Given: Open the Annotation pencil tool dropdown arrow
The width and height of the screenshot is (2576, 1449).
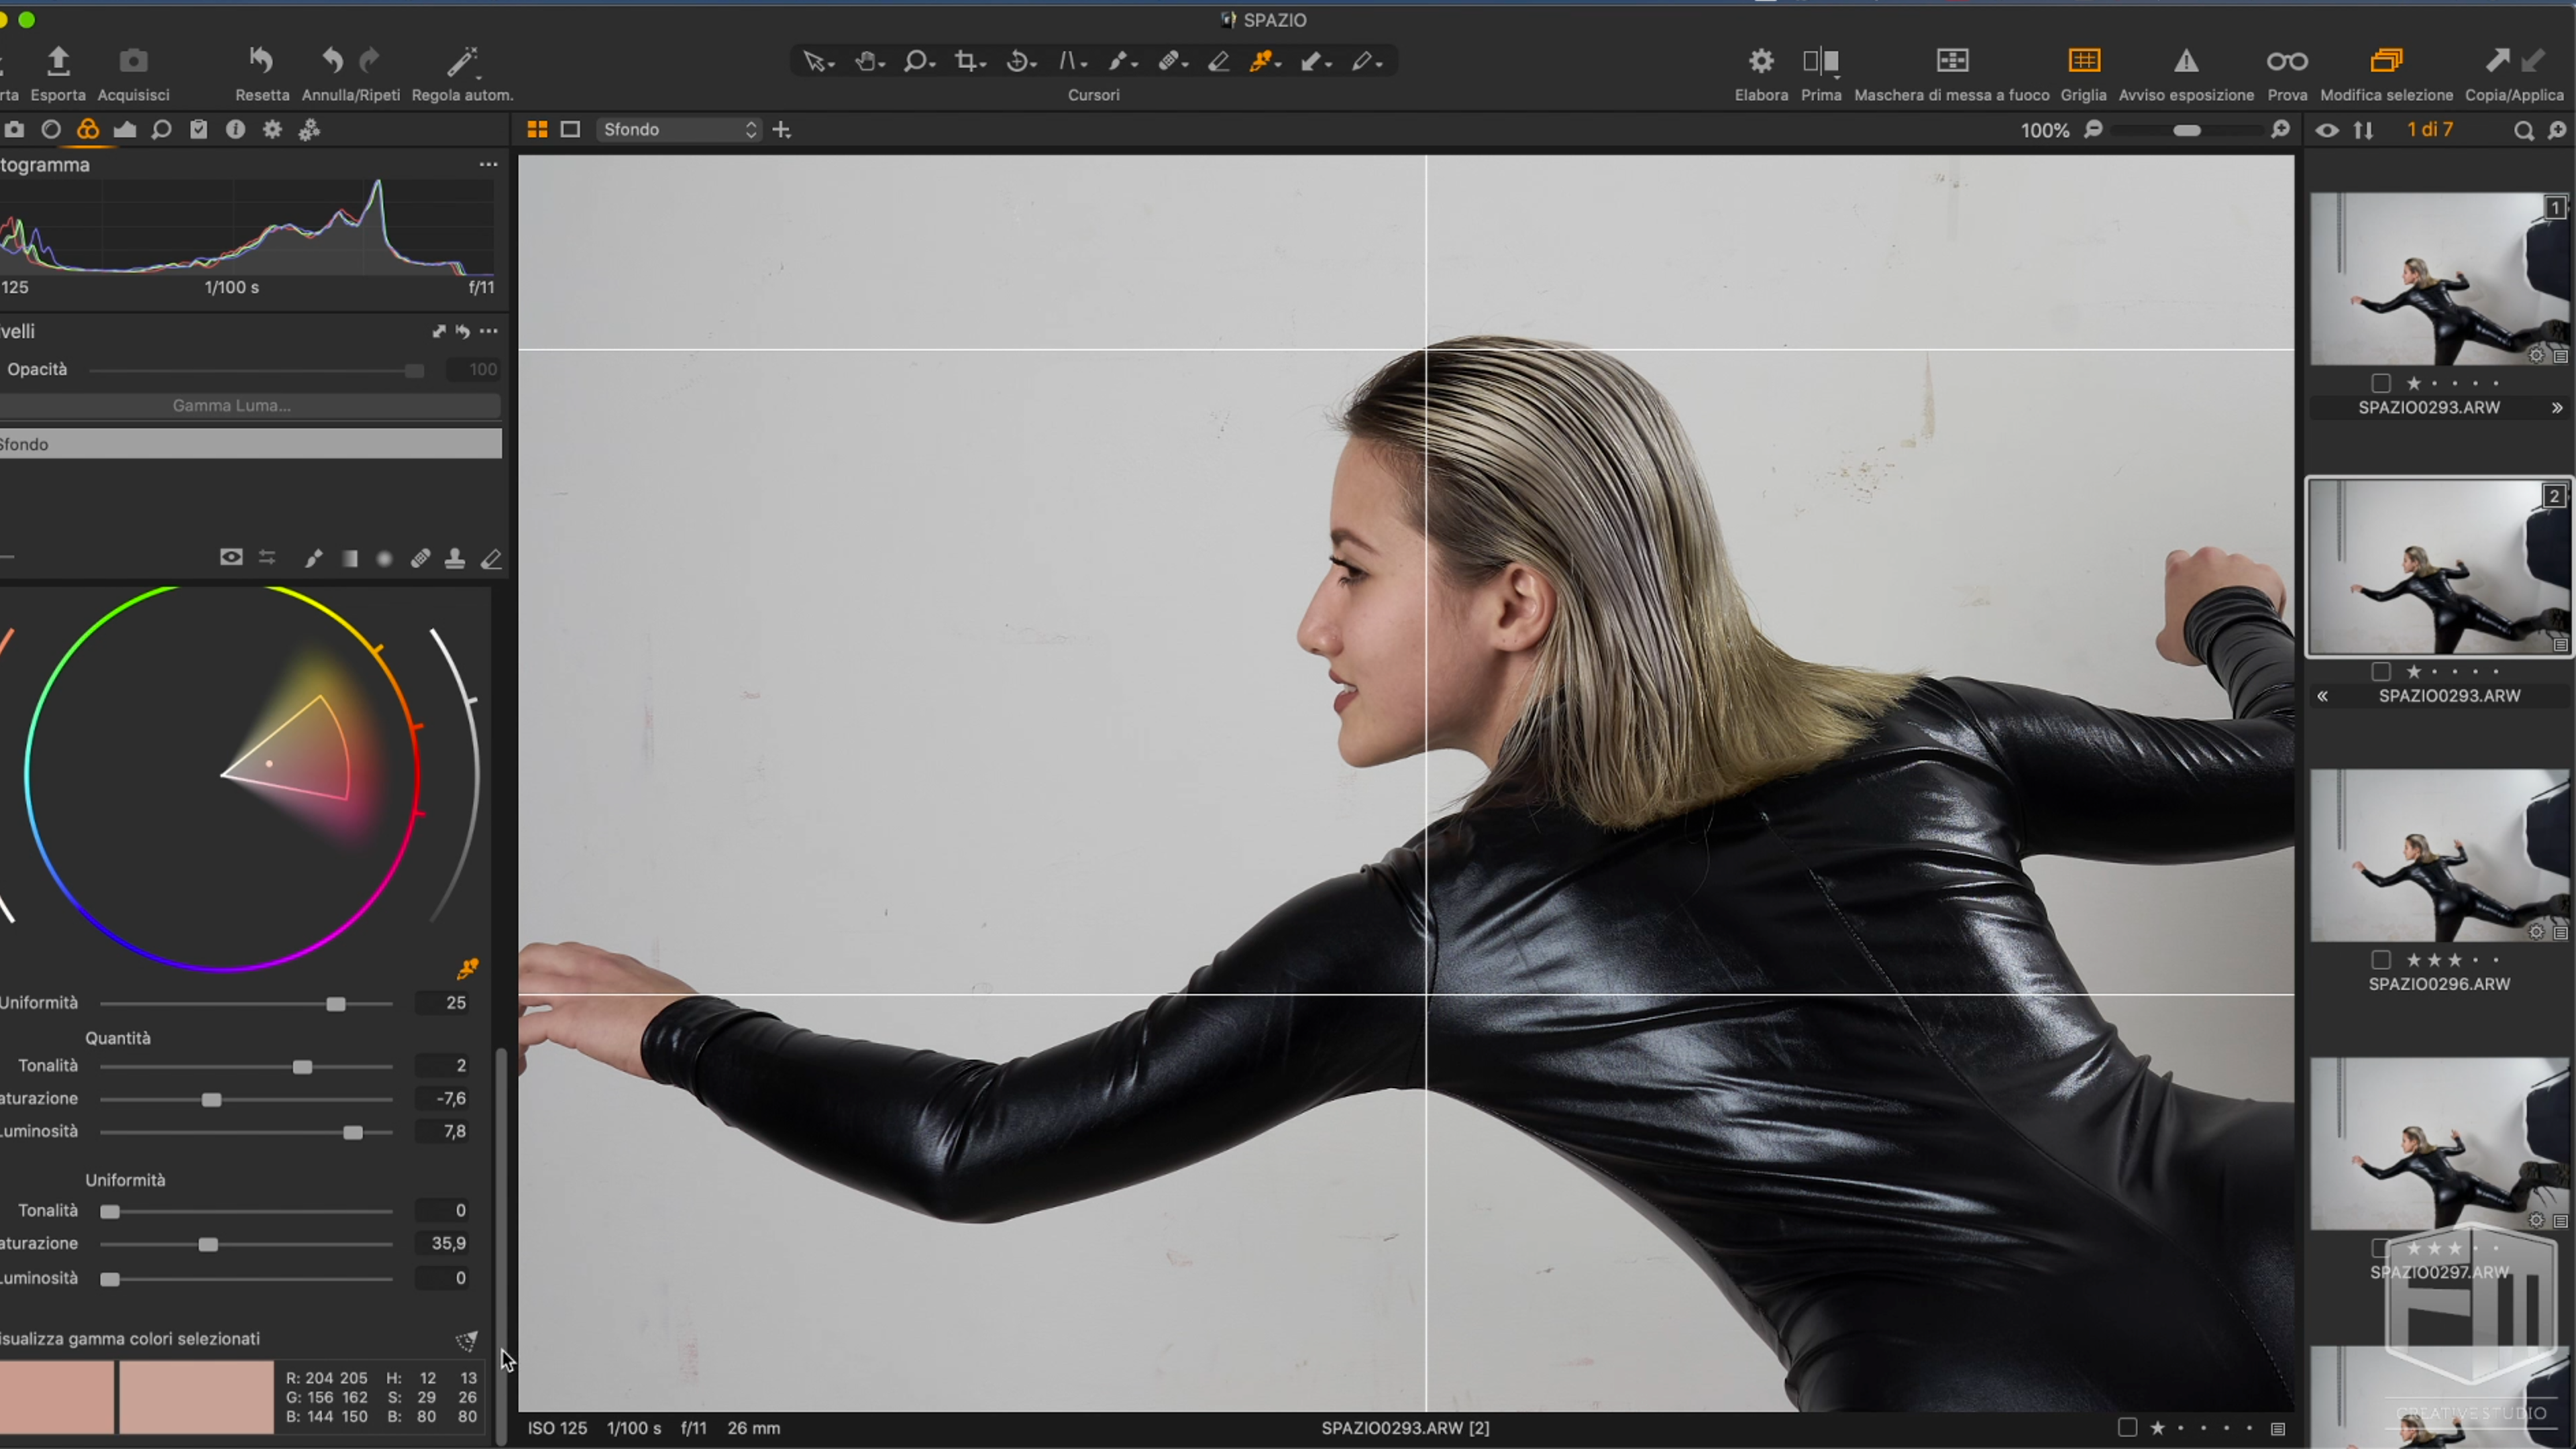Looking at the screenshot, I should [x=1379, y=66].
